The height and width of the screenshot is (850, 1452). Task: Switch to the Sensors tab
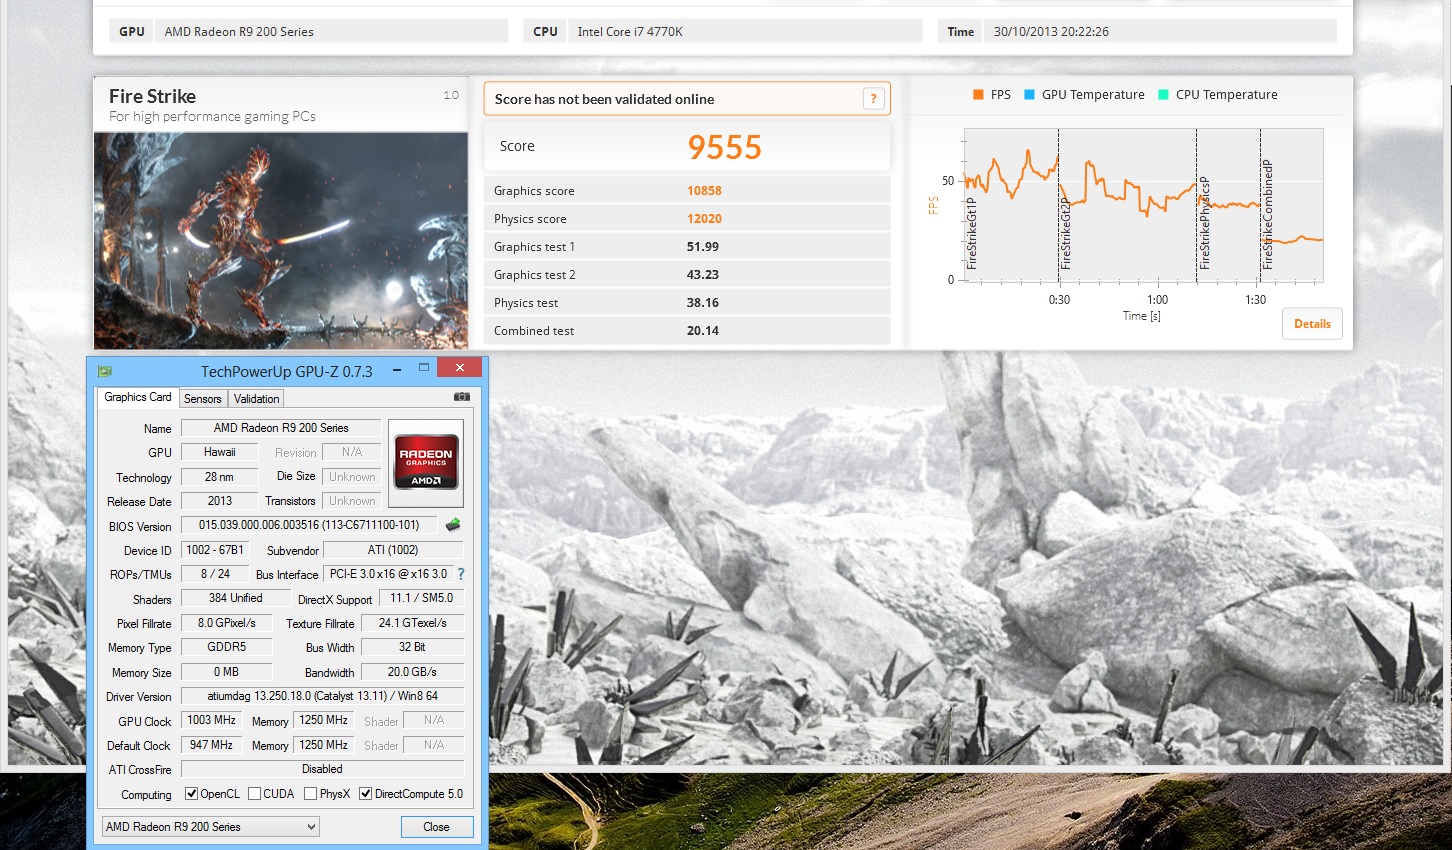tap(203, 398)
